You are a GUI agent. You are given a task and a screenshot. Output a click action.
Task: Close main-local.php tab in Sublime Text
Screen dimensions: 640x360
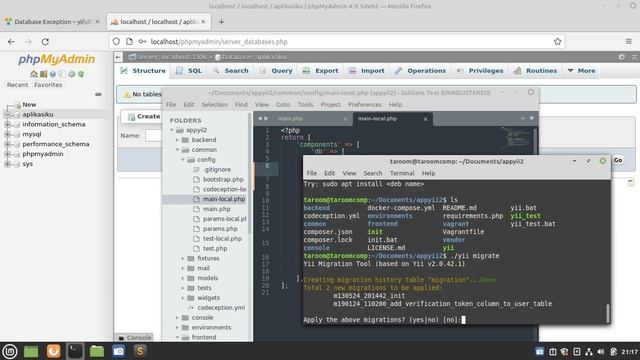(426, 119)
